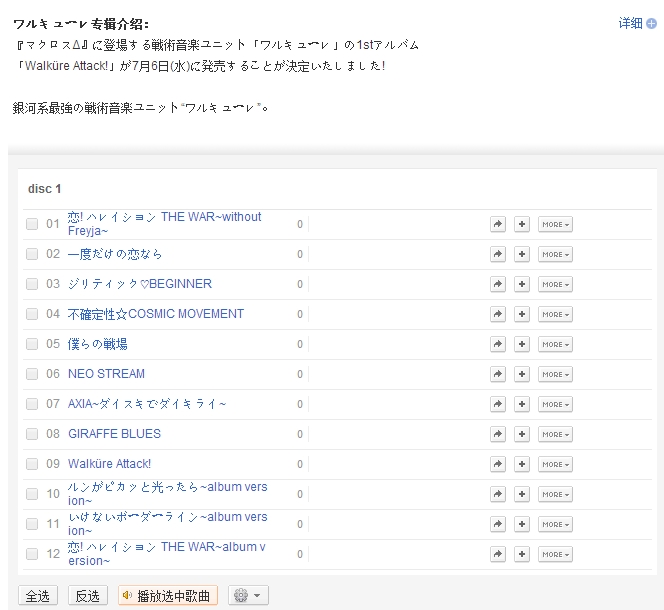Viewport: 664px width, 610px height.
Task: Open track 01 THE WAR without Freyja link
Action: (165, 224)
